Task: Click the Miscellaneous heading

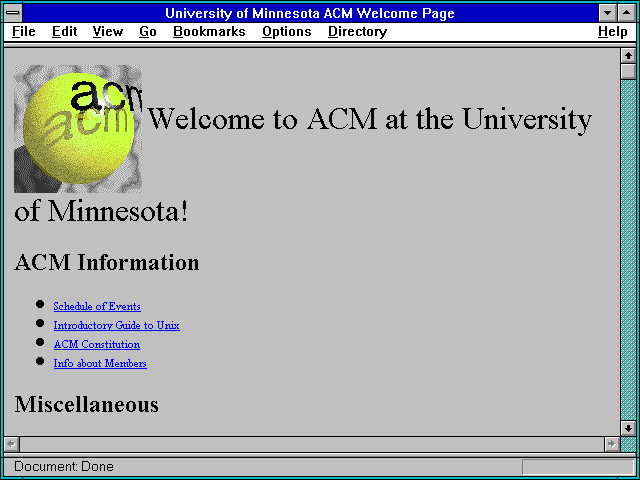Action: 87,404
